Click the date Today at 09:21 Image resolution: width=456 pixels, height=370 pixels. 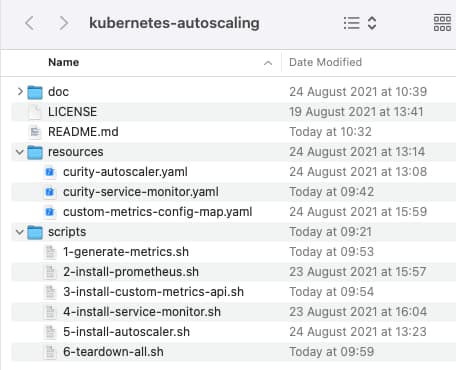330,232
